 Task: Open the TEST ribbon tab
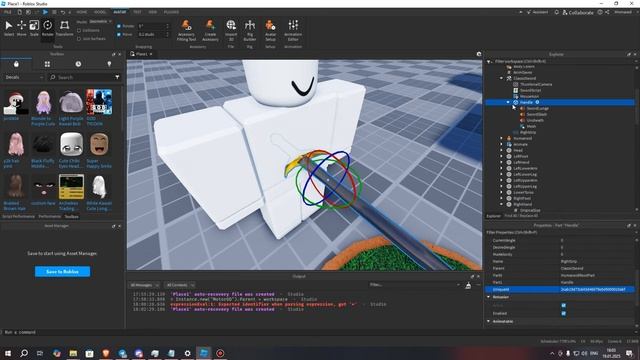[137, 12]
